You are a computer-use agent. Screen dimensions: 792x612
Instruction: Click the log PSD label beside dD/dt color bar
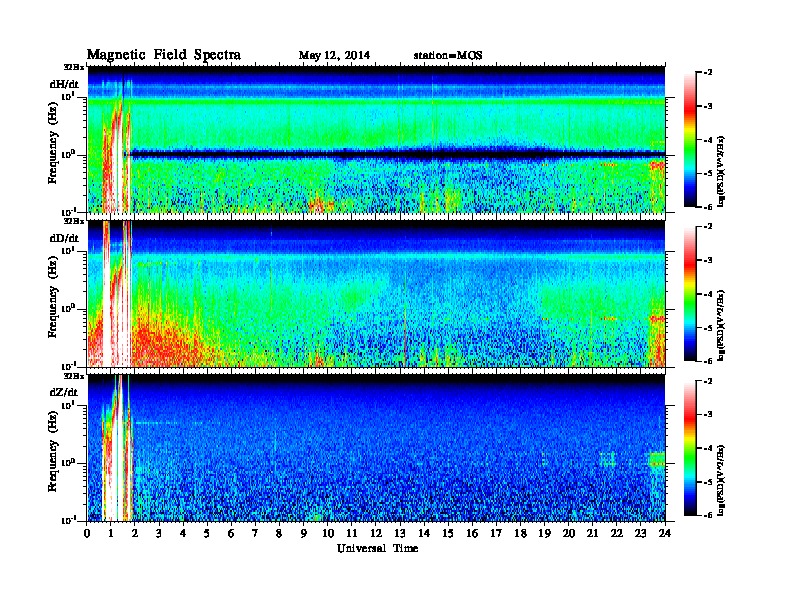(x=722, y=325)
